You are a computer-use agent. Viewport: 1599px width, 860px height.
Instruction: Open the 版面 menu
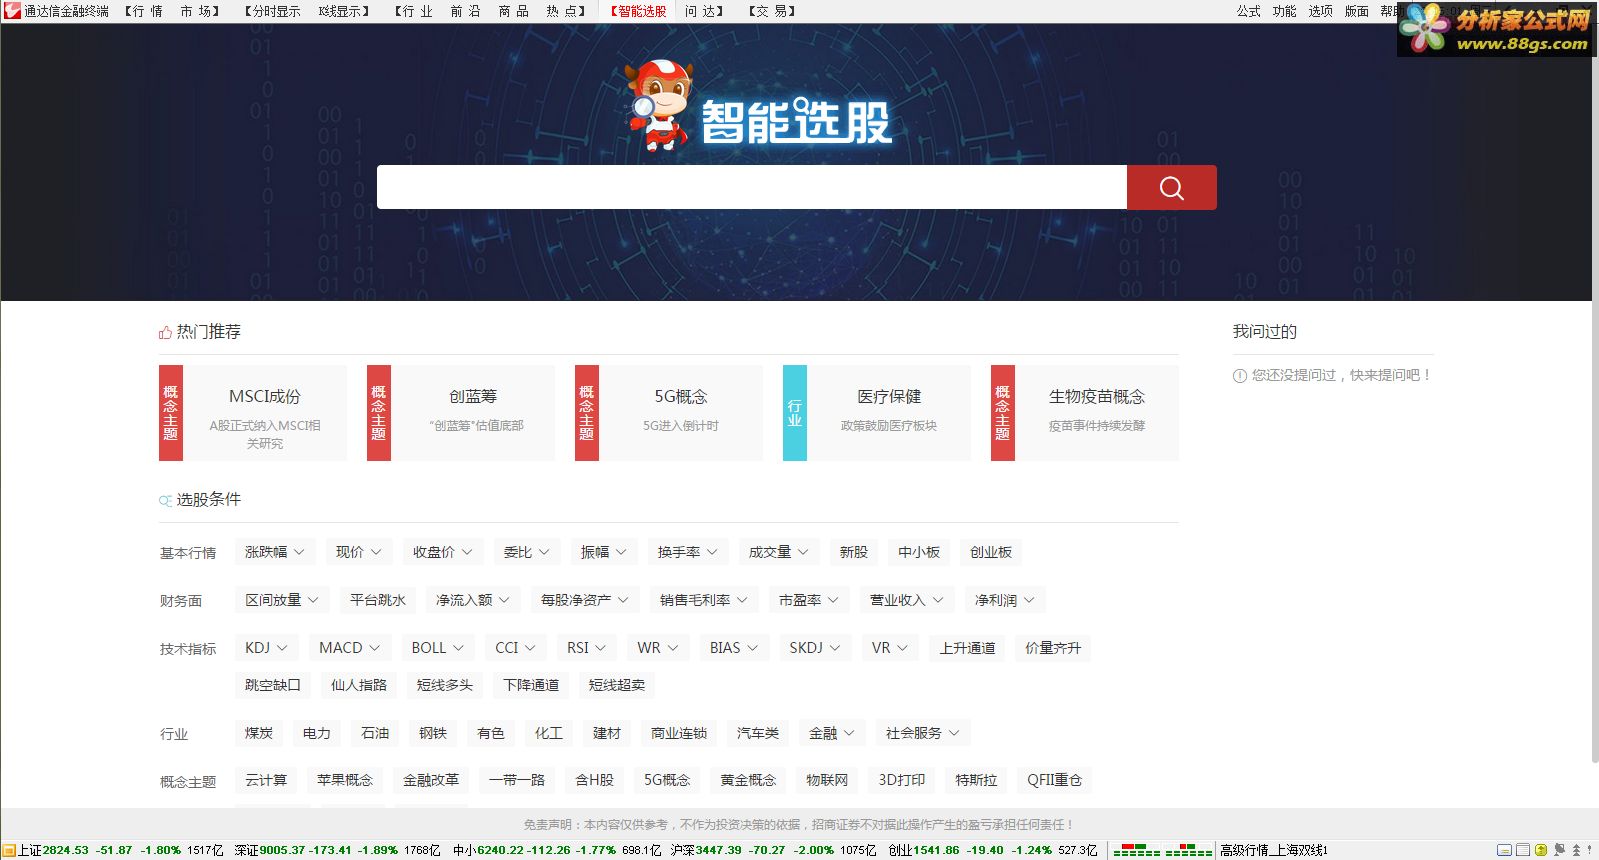(1356, 11)
